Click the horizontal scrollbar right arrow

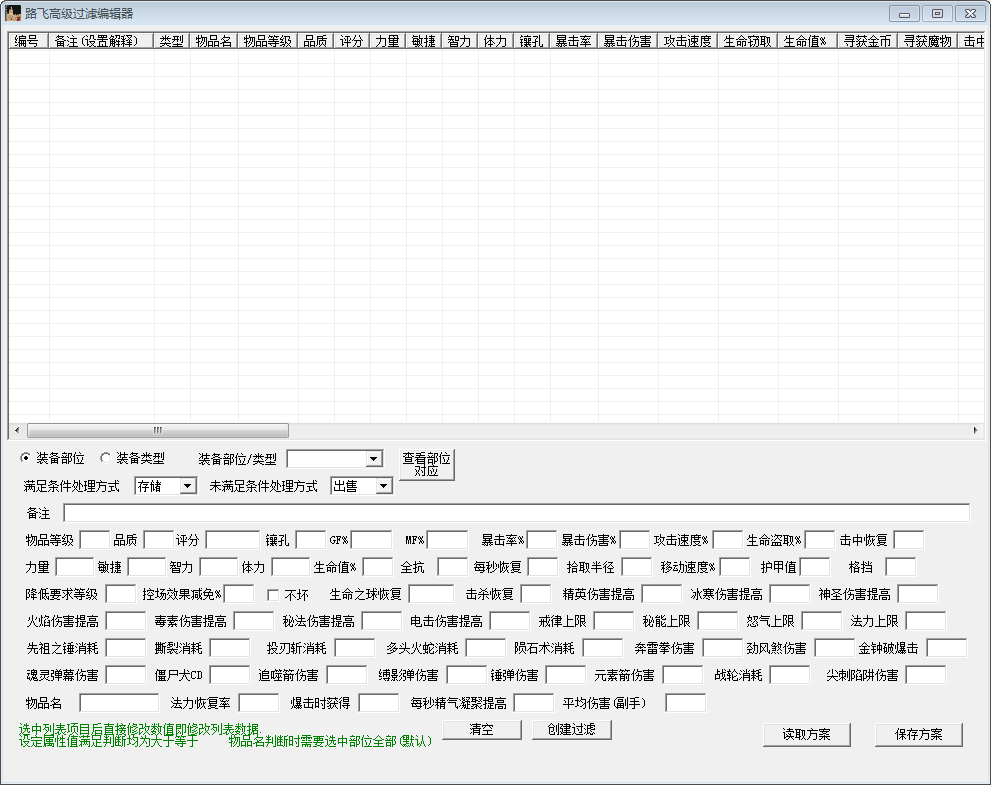pos(975,430)
